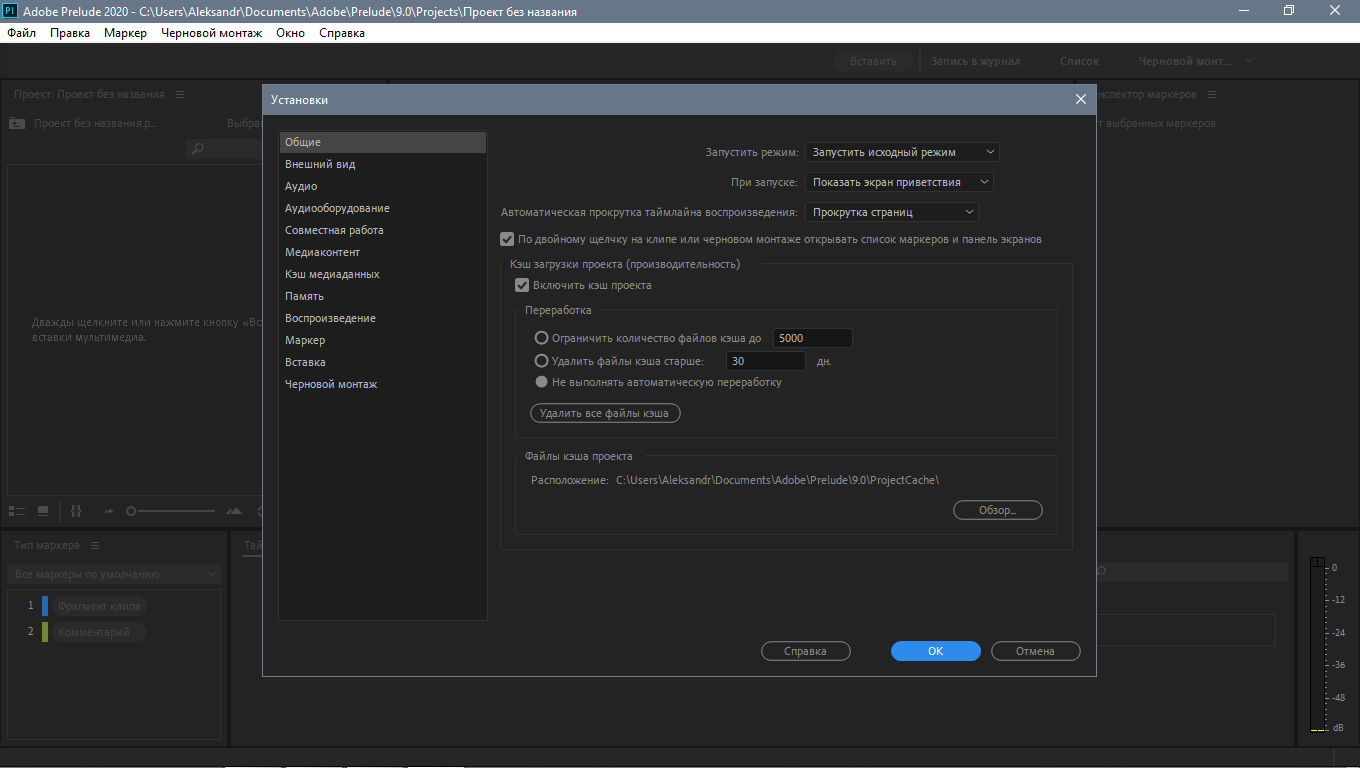
Task: Click the small mountain zoom-out icon
Action: tap(109, 511)
